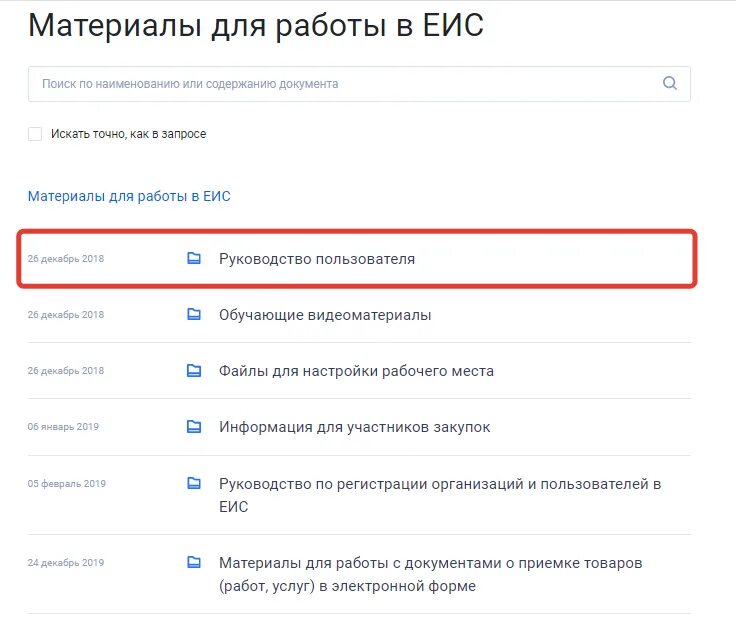This screenshot has height=621, width=736.
Task: Click folder icon beside Файлы для настройки рабочего места
Action: tap(194, 370)
